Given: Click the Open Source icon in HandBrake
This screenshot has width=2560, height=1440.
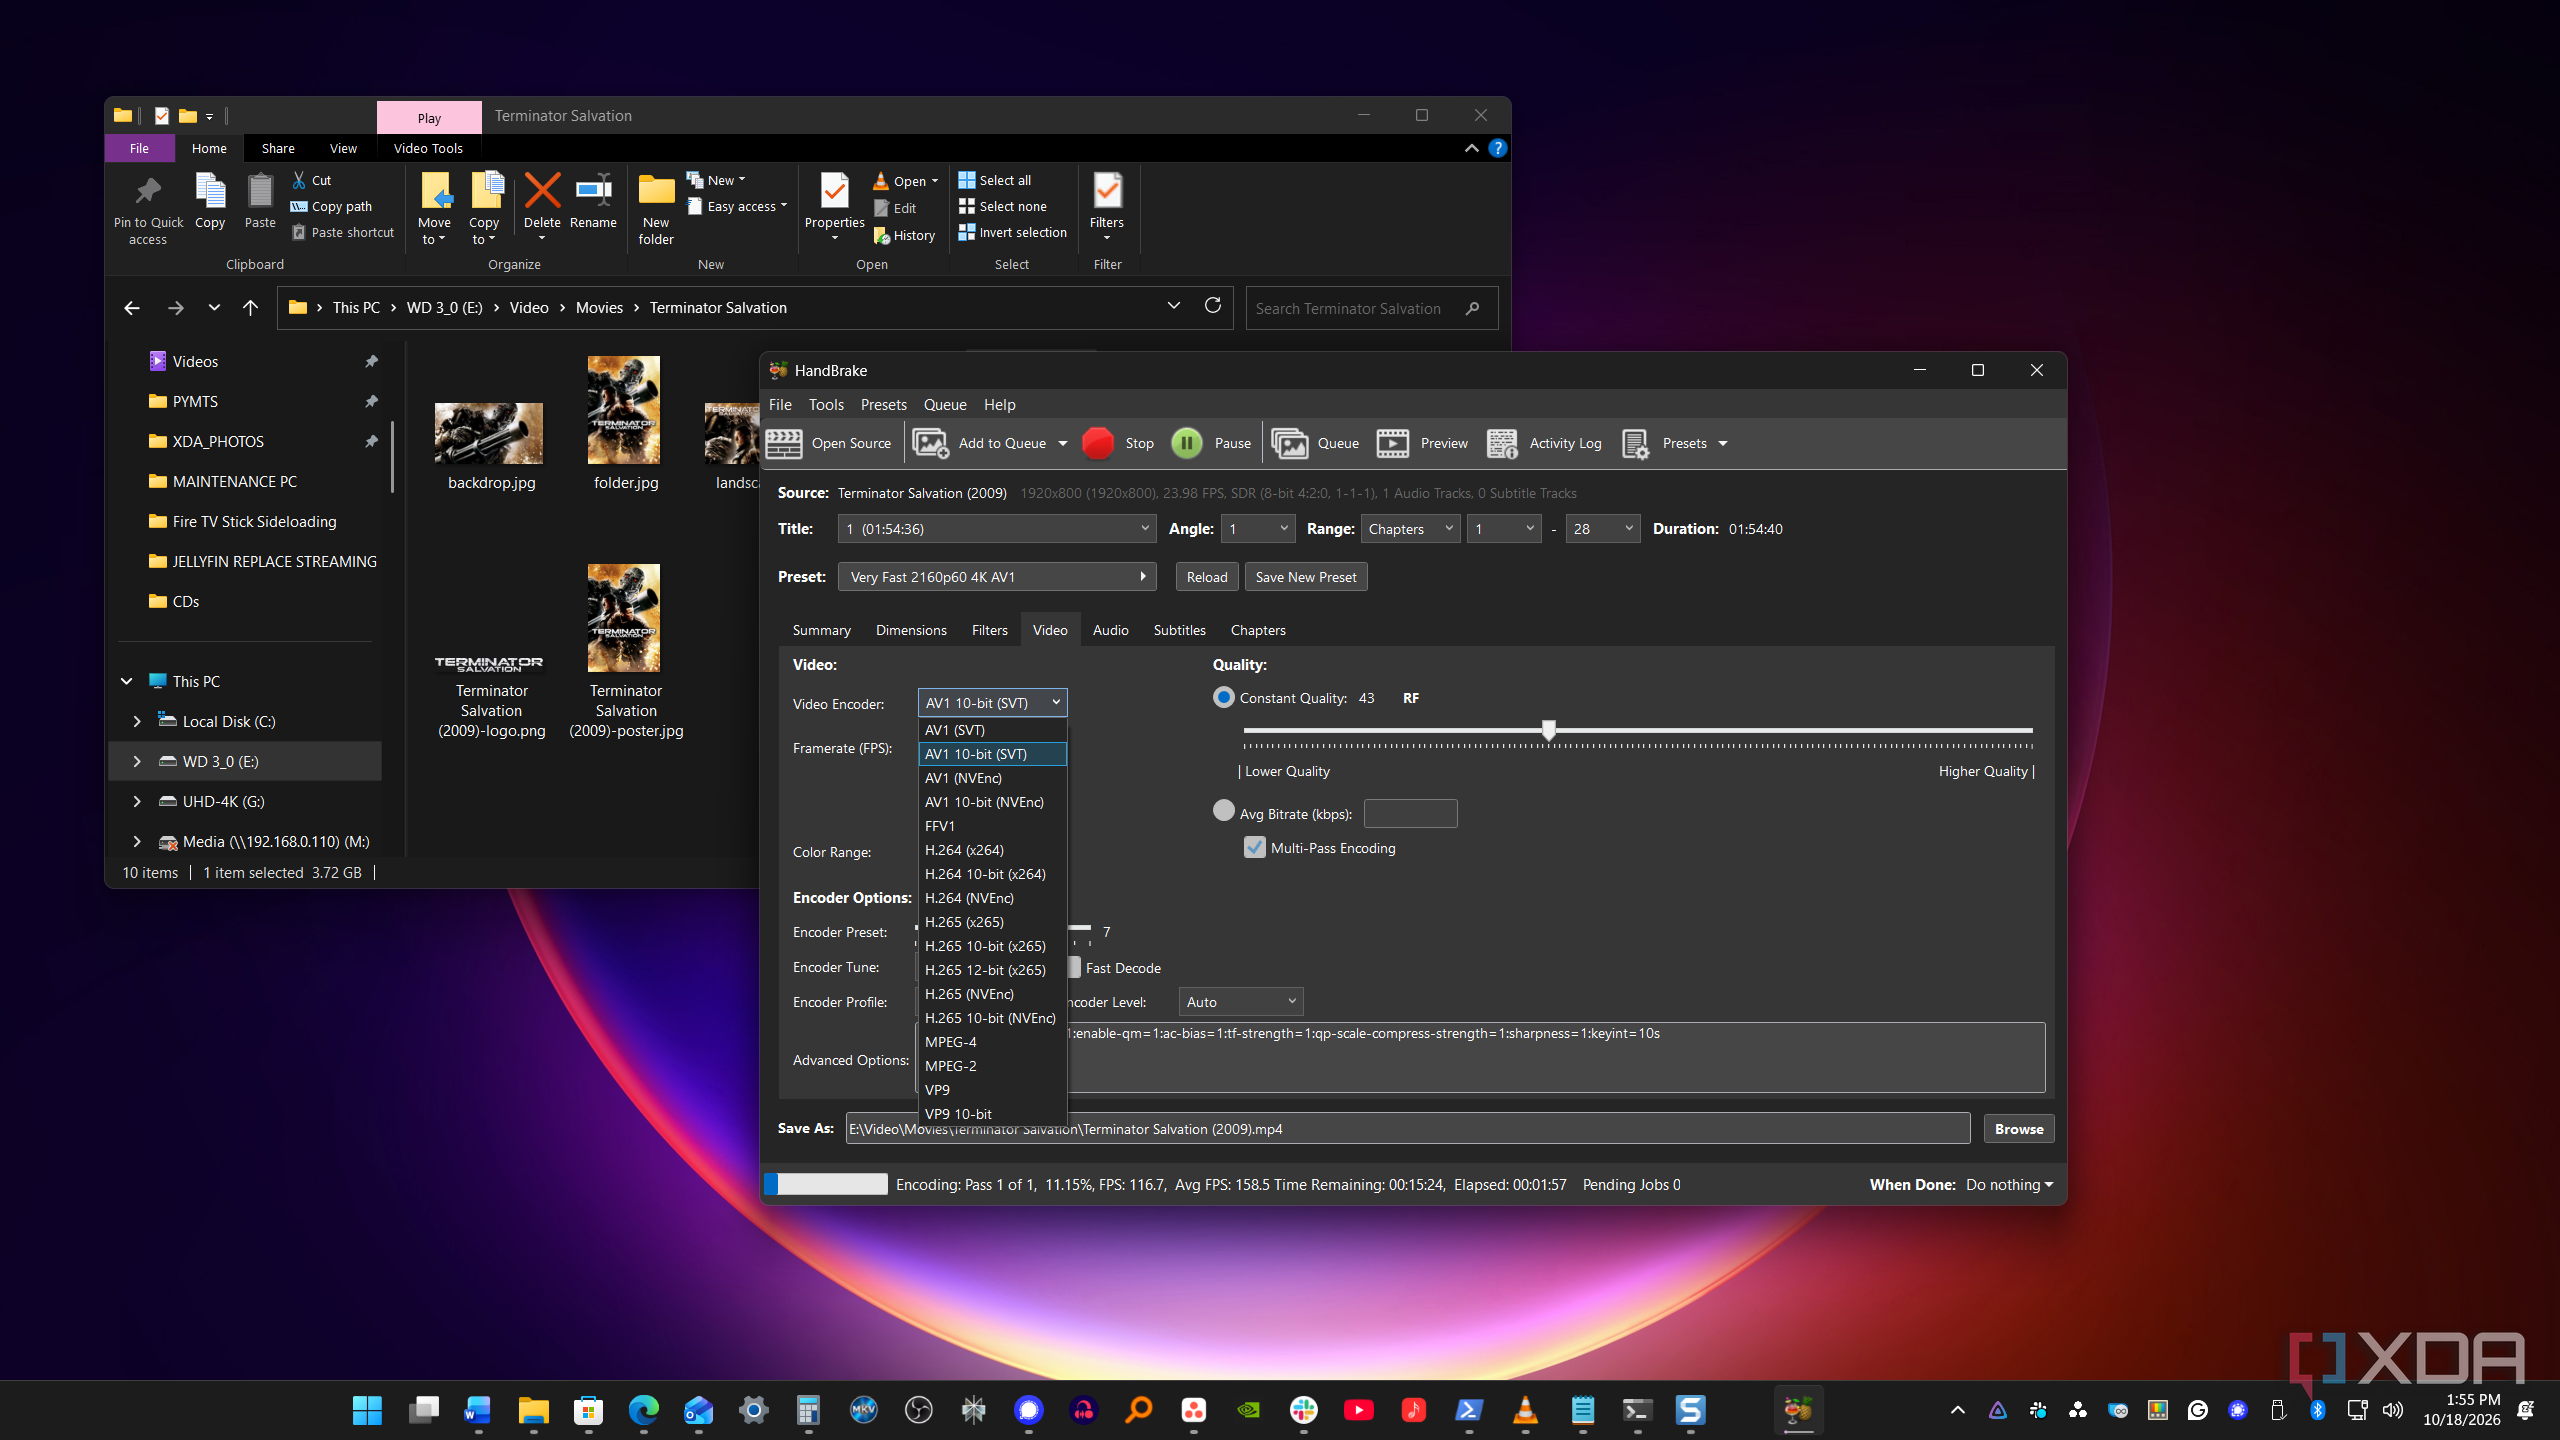Looking at the screenshot, I should pos(784,443).
